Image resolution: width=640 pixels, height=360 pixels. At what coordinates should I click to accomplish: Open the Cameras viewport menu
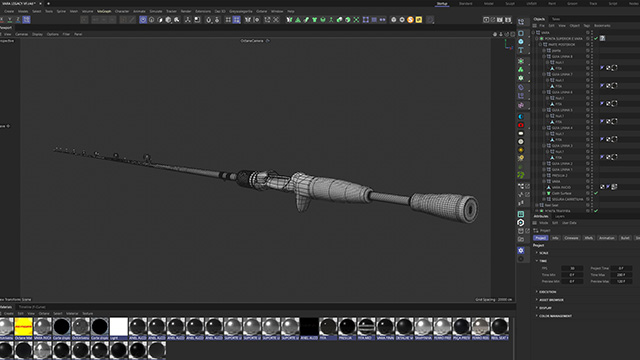pos(22,34)
